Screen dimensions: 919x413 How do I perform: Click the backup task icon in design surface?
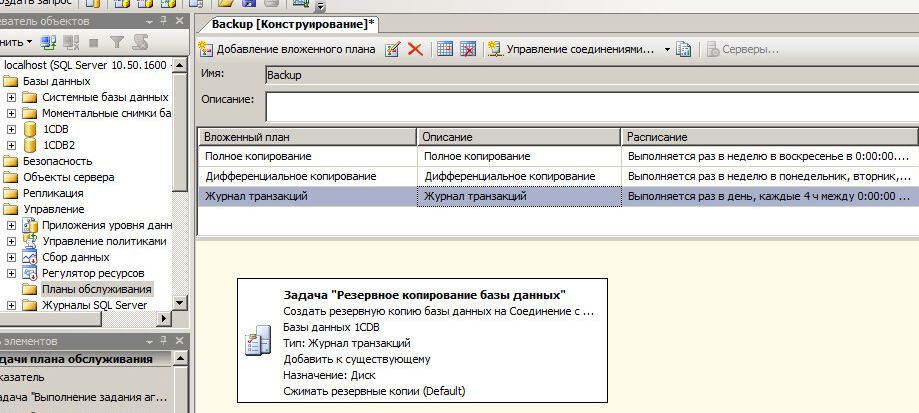[x=258, y=340]
